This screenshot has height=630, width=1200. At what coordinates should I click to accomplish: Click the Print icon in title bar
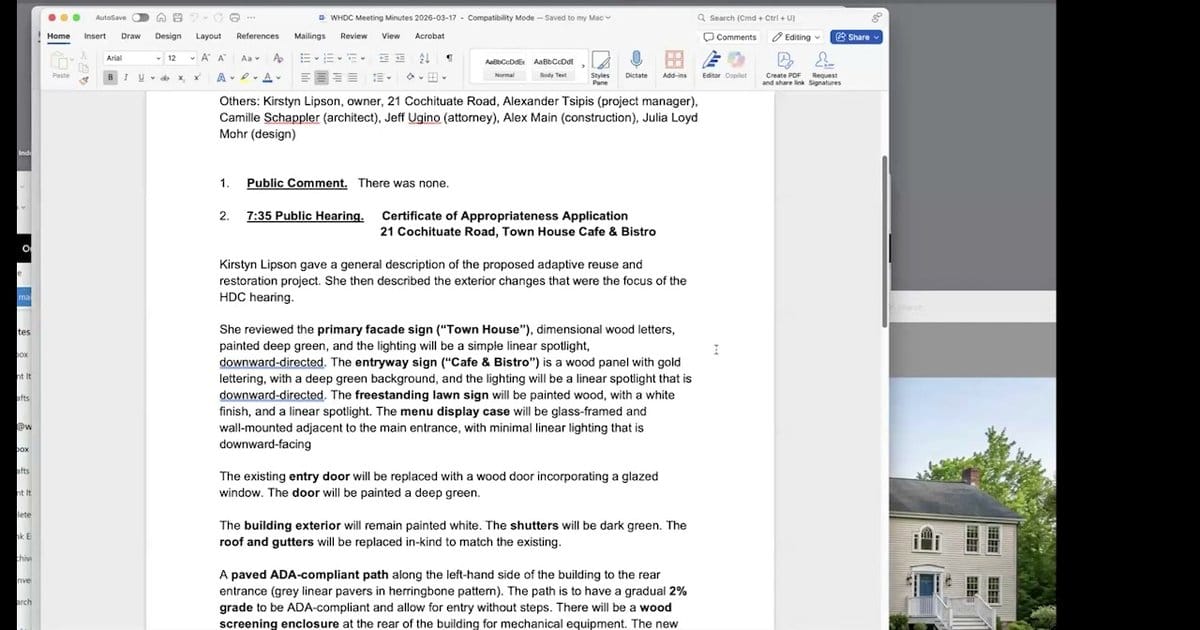pos(233,18)
